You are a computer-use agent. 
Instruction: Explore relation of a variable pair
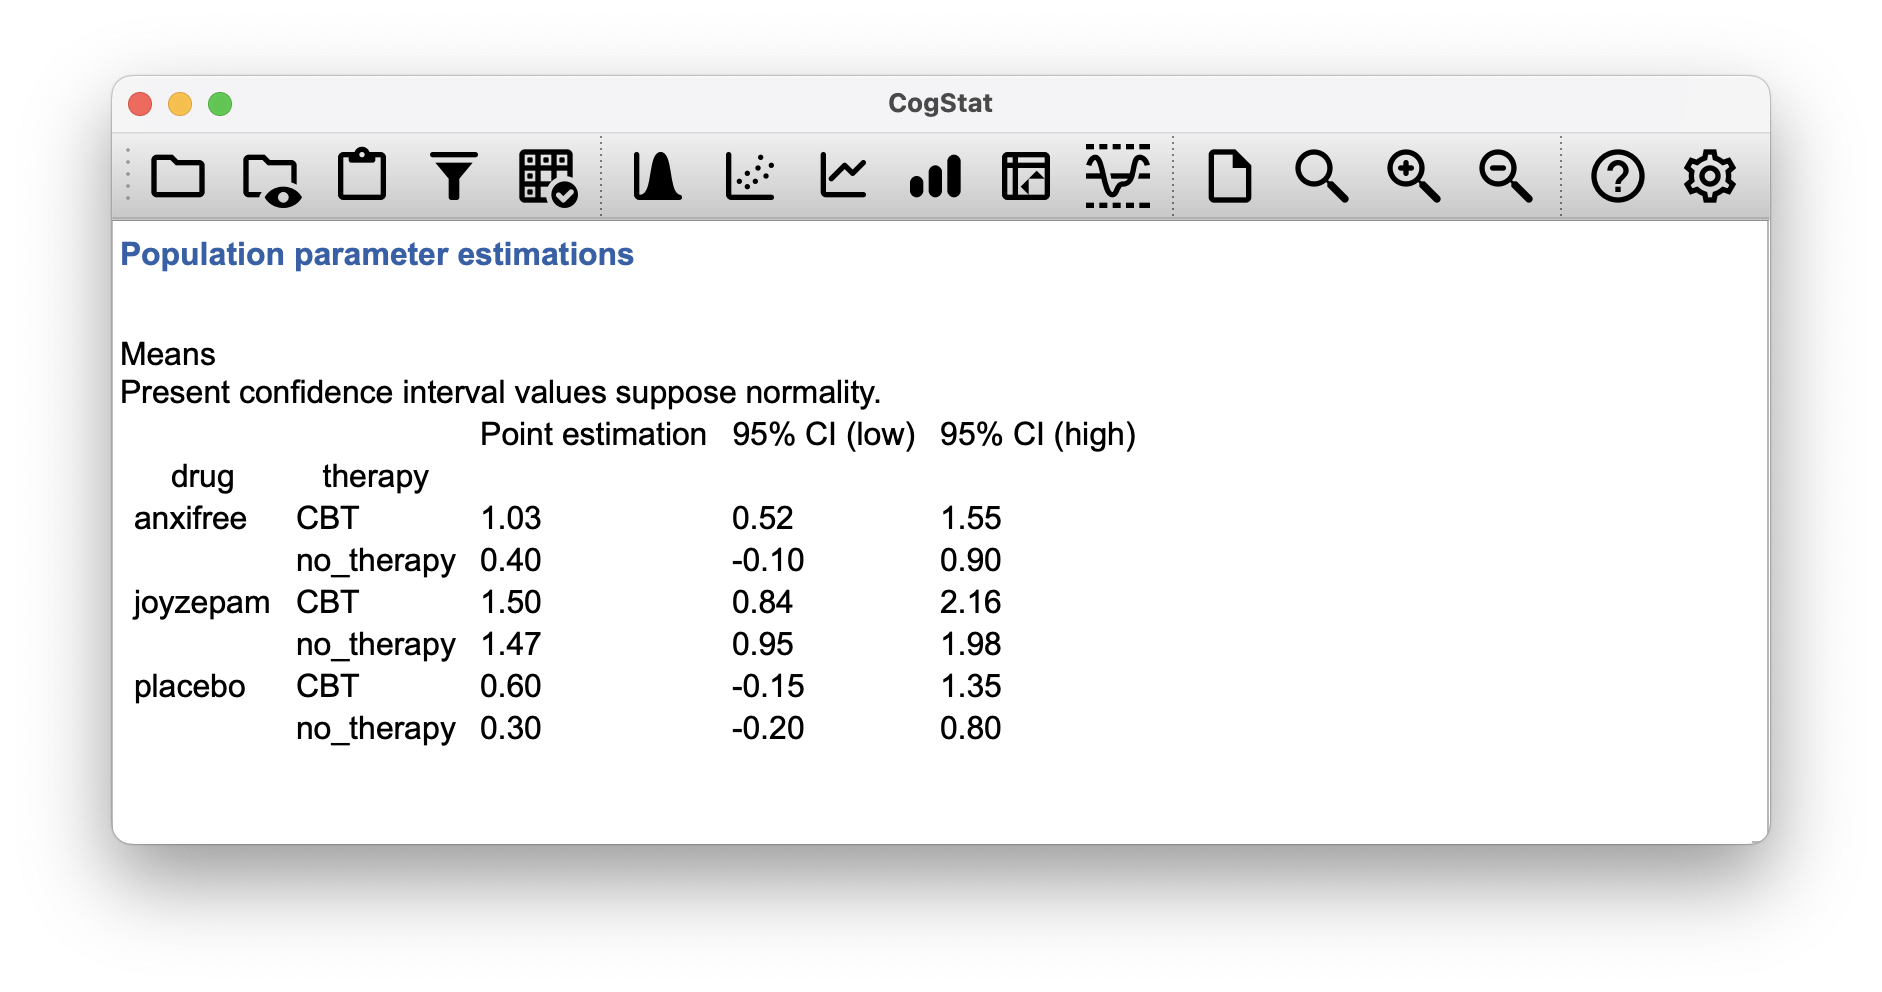[x=750, y=175]
